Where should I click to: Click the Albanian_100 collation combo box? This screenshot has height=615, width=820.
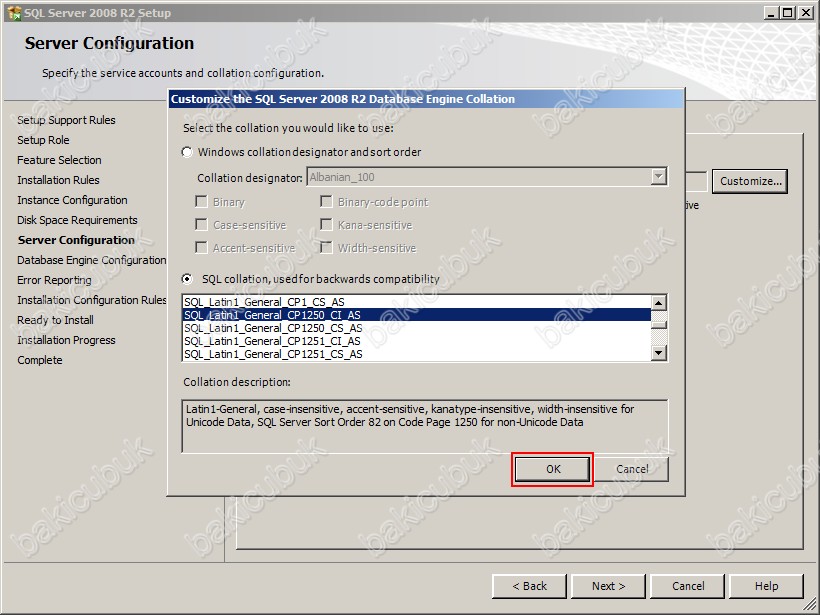click(487, 177)
